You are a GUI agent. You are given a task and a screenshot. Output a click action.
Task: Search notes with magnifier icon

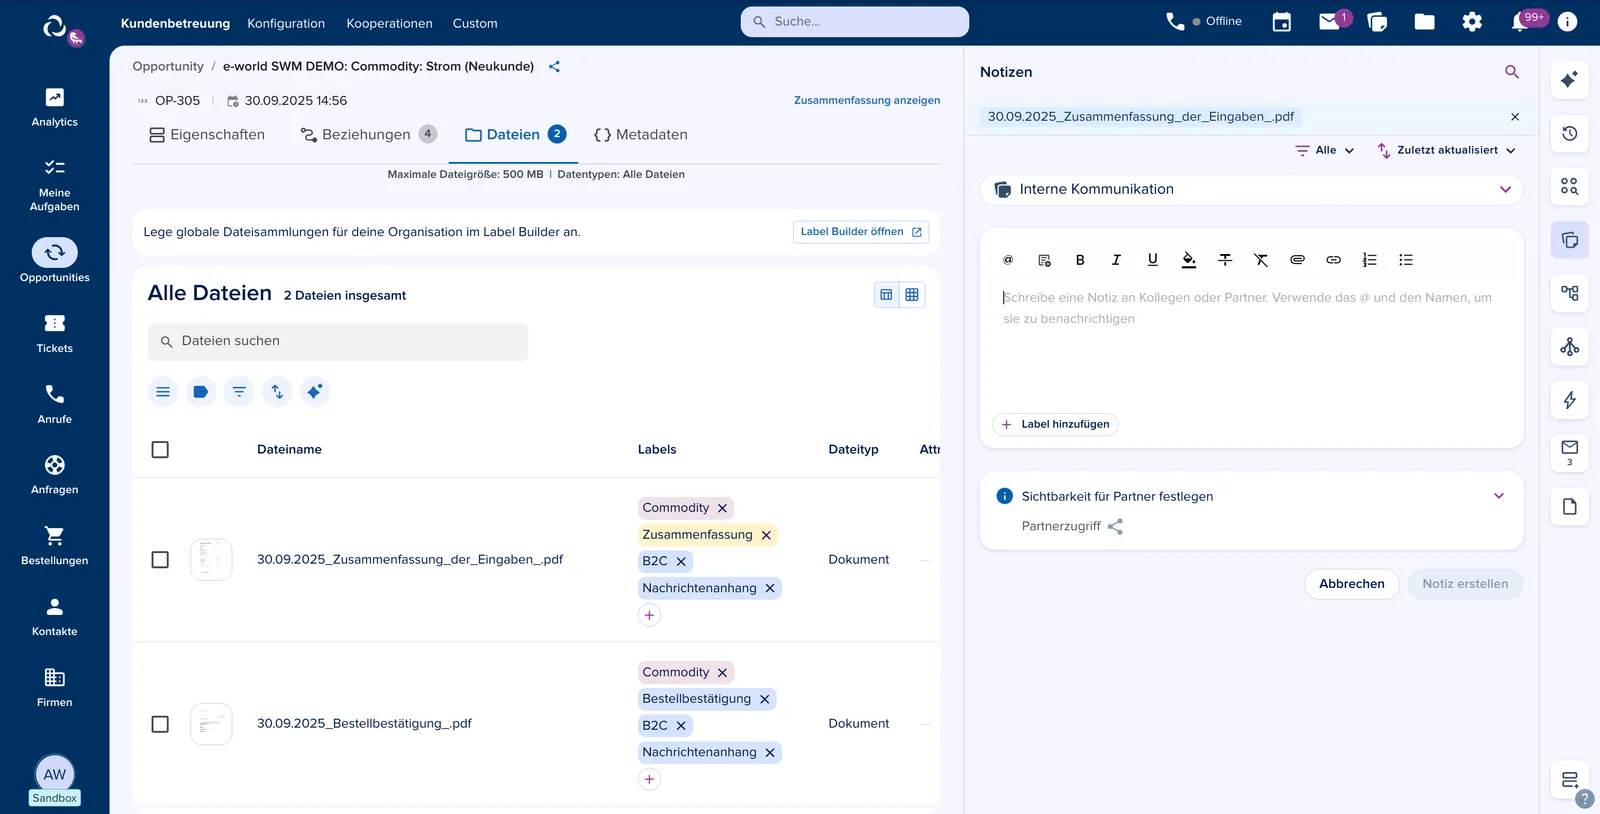coord(1512,72)
